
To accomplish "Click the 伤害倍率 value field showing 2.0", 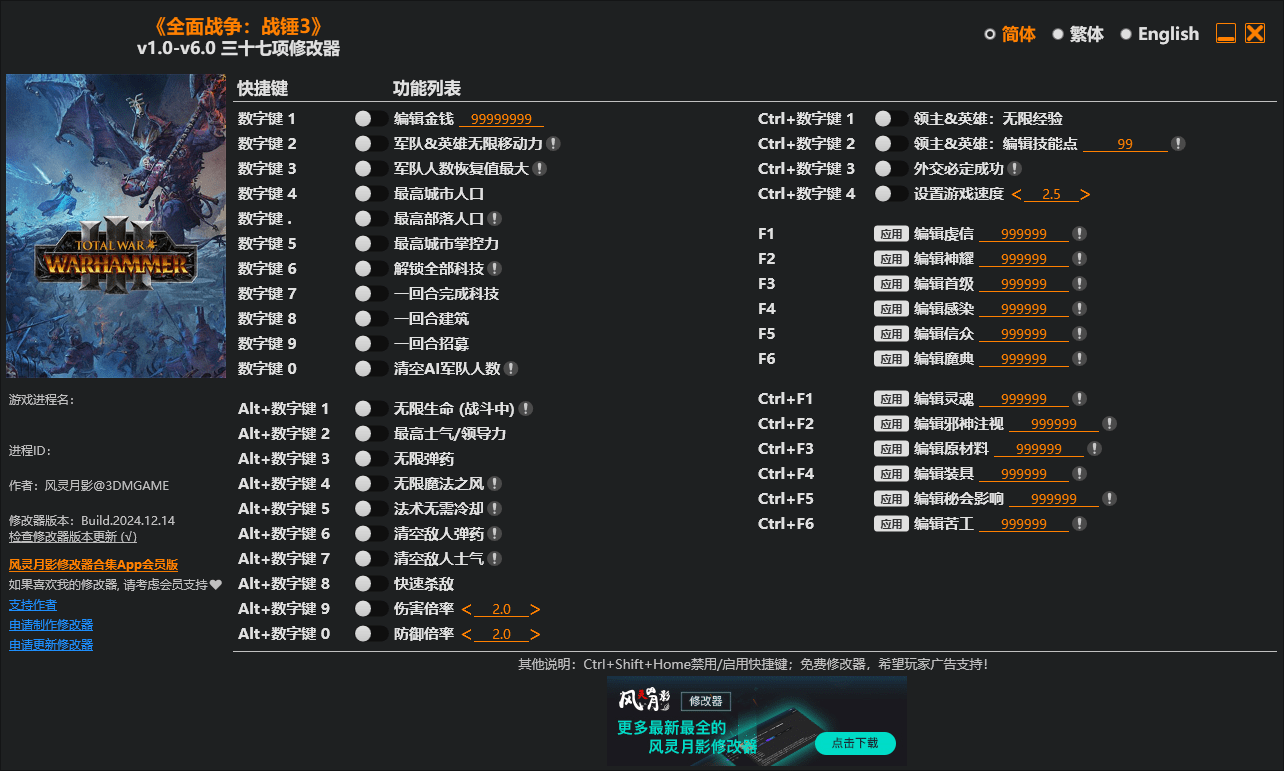I will pyautogui.click(x=501, y=609).
